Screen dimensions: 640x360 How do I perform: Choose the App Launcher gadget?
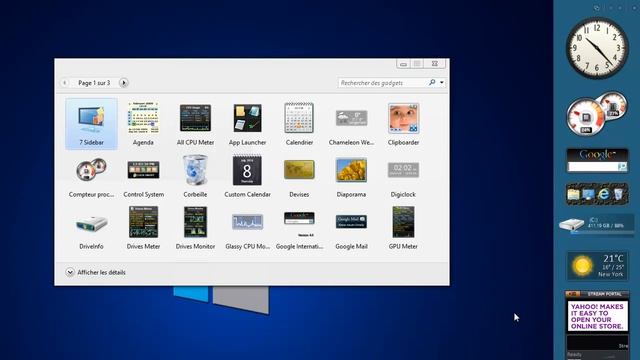coord(247,124)
